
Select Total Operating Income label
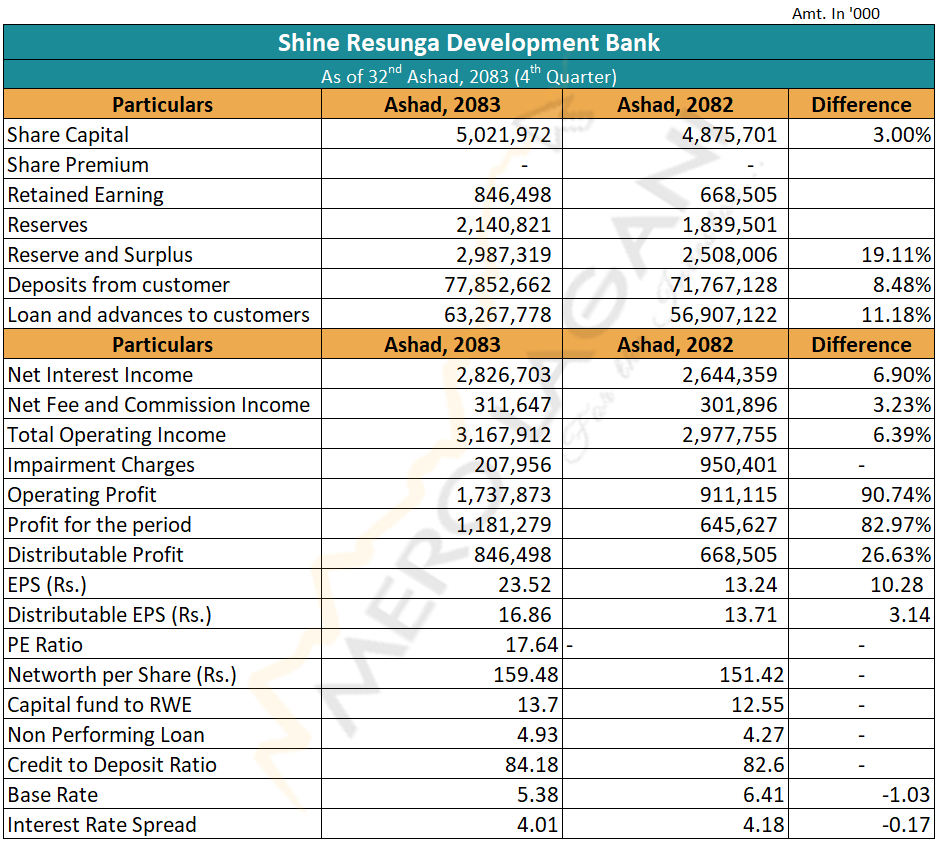116,434
